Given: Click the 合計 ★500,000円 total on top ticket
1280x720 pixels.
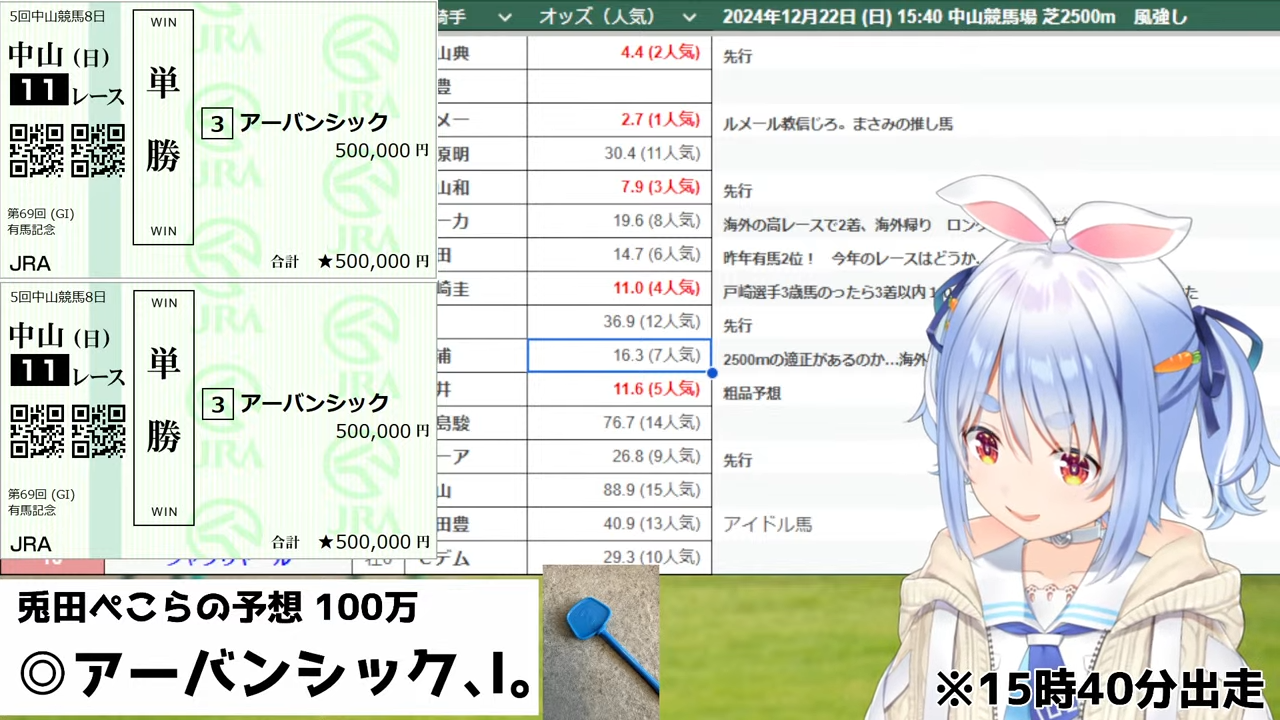Looking at the screenshot, I should (x=350, y=262).
